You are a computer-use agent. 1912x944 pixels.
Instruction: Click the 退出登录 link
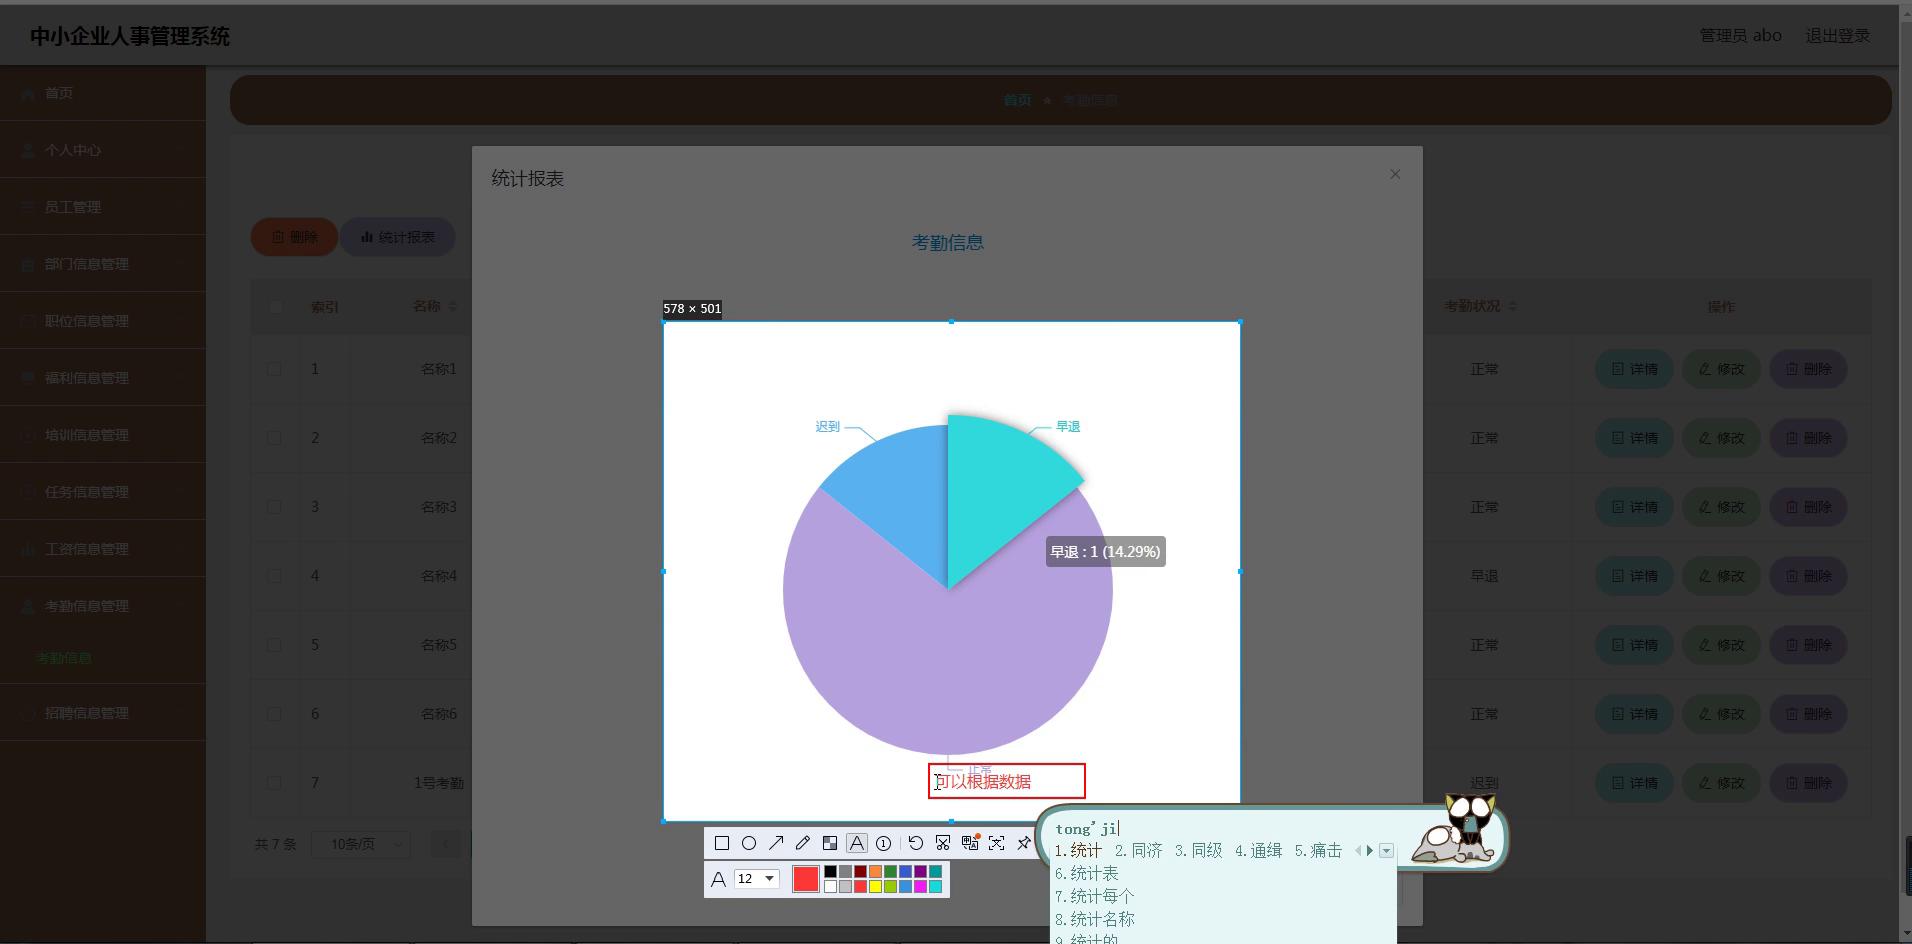(x=1837, y=36)
